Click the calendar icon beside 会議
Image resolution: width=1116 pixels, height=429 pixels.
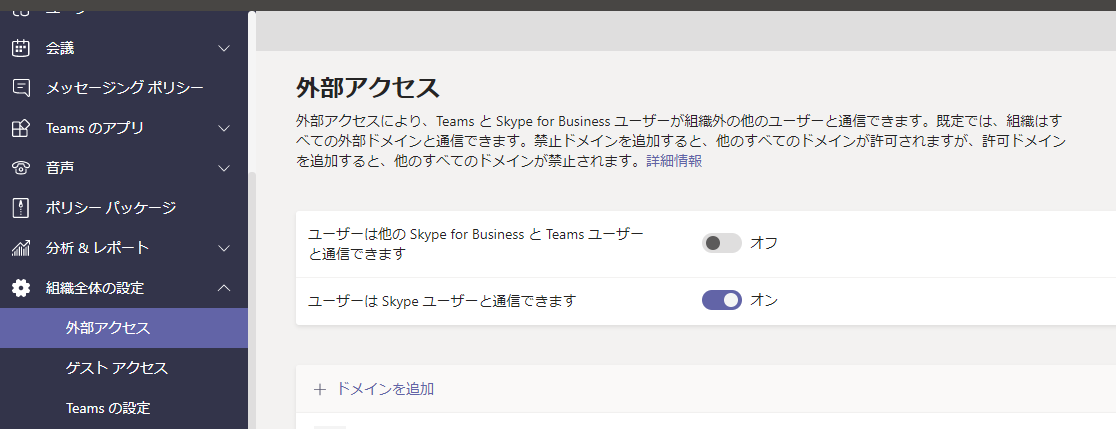(x=21, y=48)
